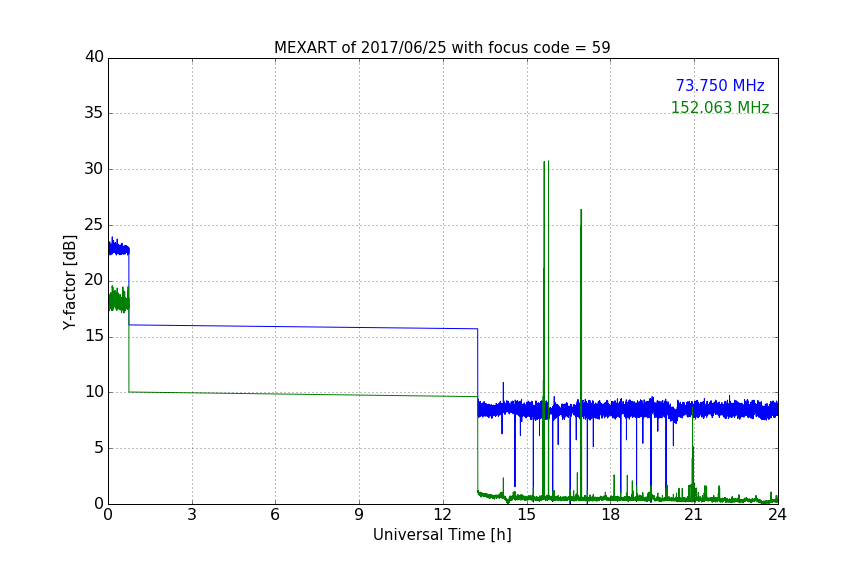Click the y-axis tick label '40'
The width and height of the screenshot is (864, 576).
tap(94, 57)
